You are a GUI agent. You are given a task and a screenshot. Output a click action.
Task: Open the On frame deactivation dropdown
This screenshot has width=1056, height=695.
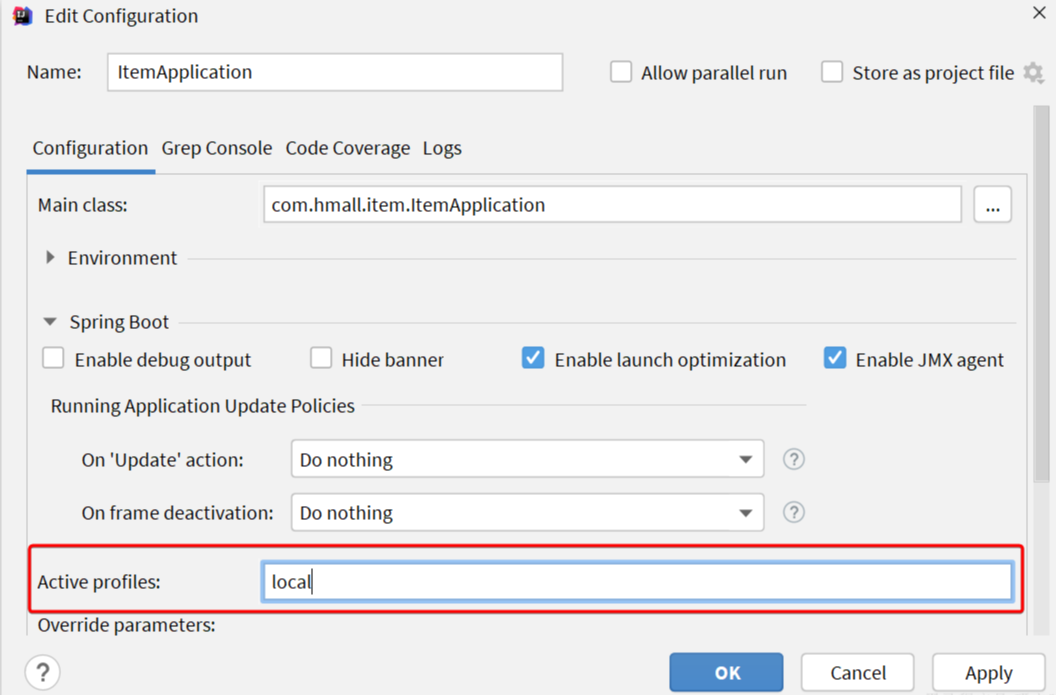click(527, 512)
